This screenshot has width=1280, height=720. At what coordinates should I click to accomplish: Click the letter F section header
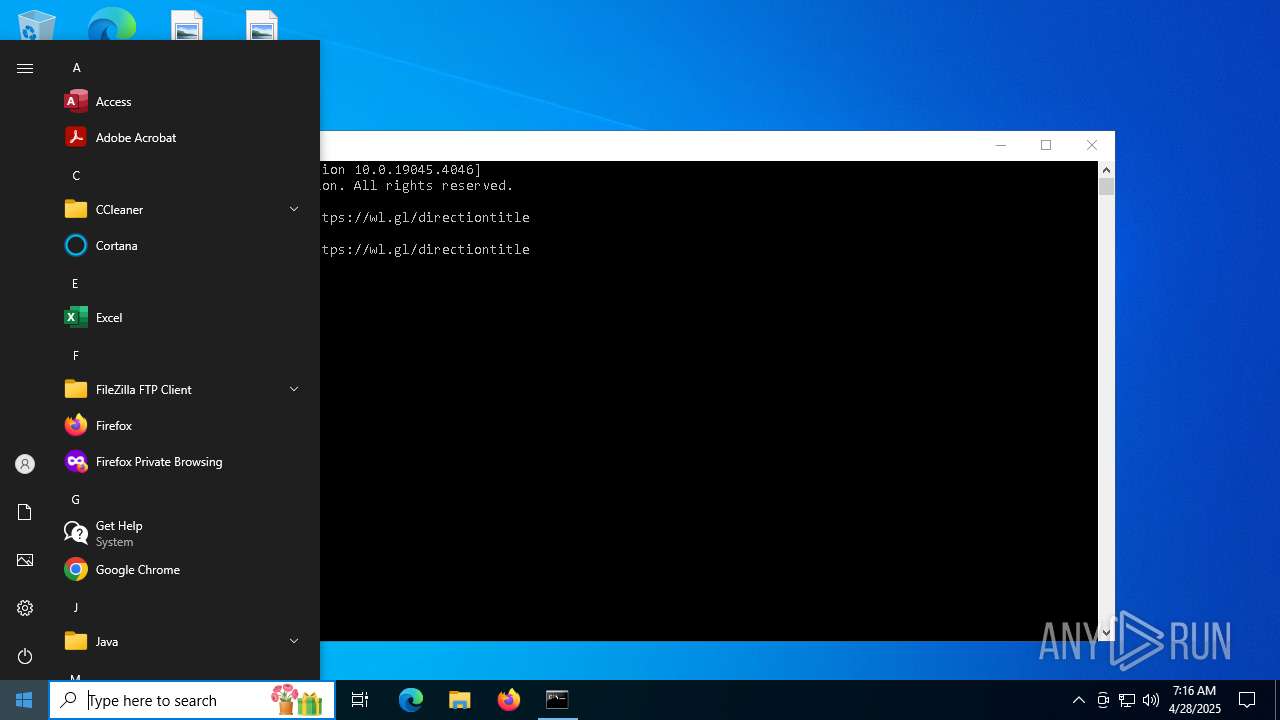click(75, 355)
